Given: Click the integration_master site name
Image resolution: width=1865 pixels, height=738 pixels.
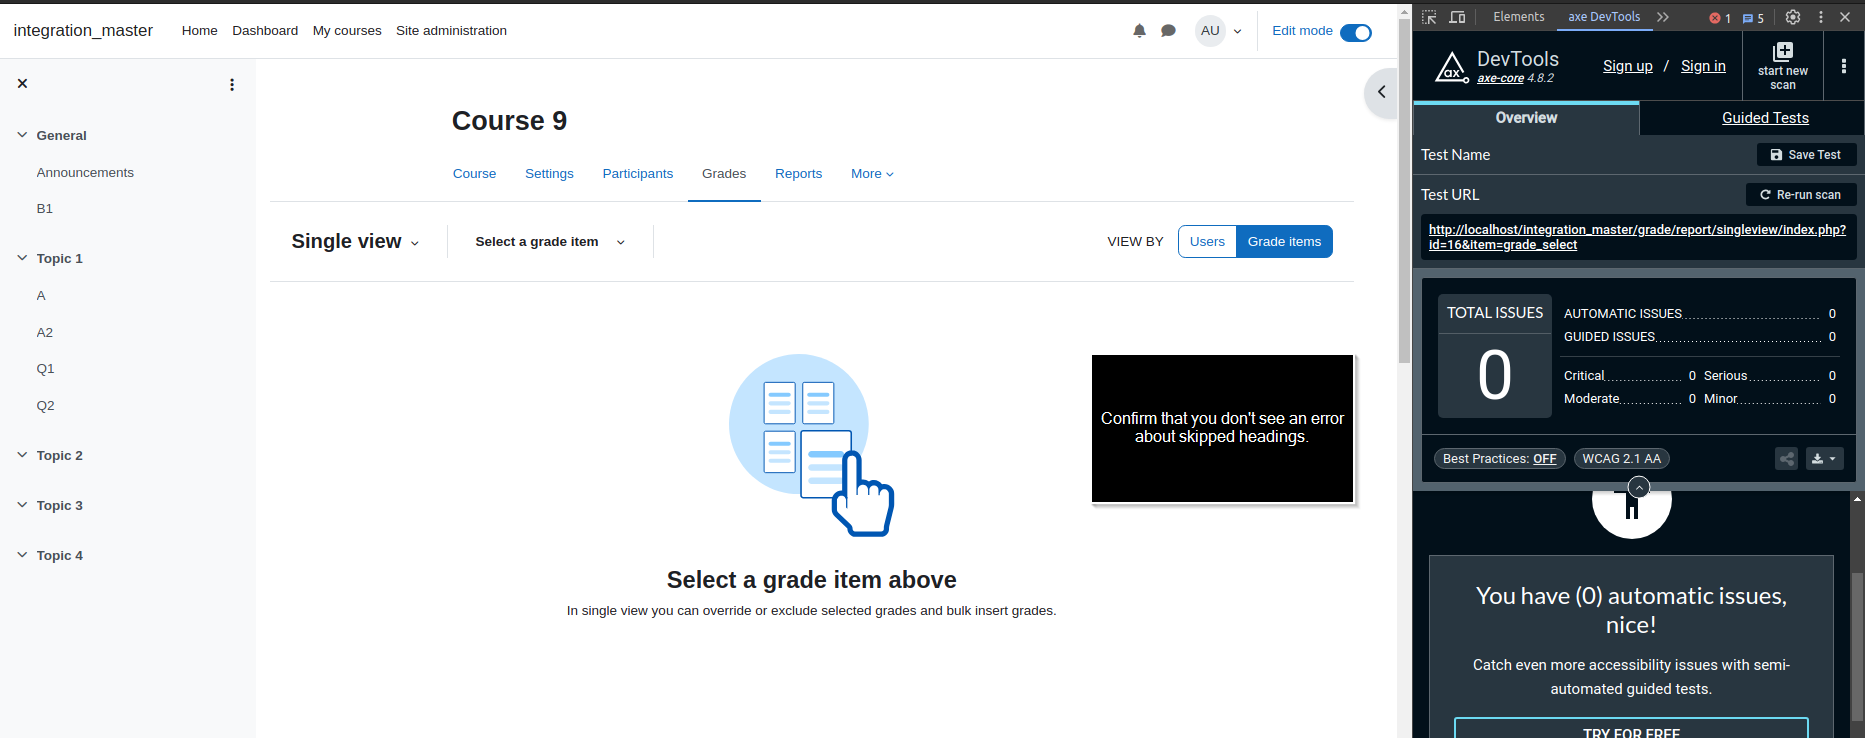Looking at the screenshot, I should [83, 31].
